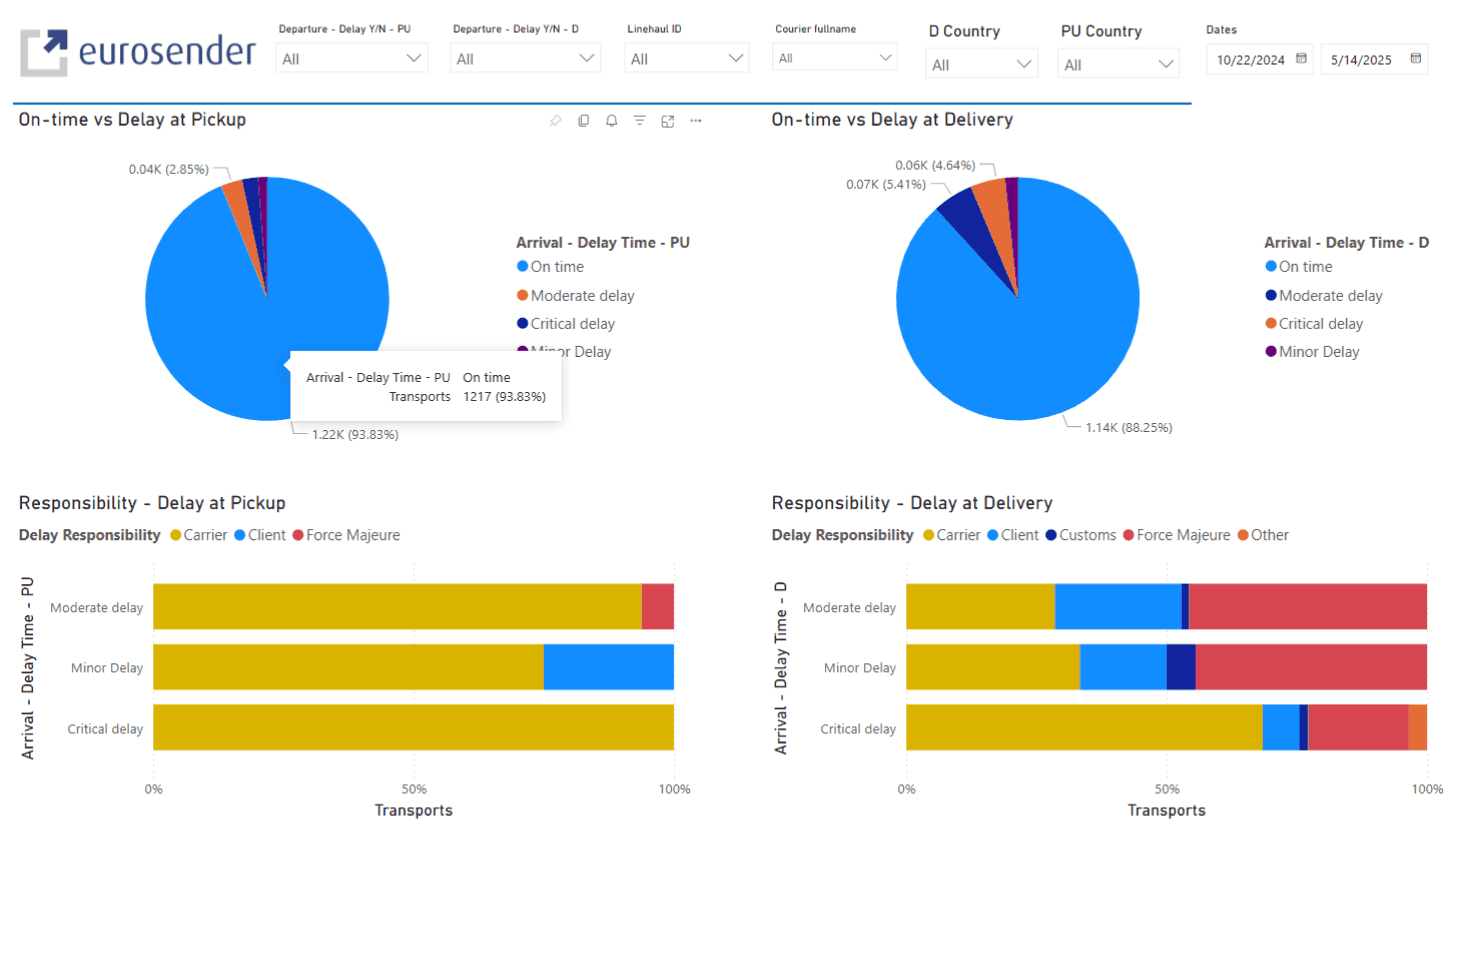Click Carrier legend item in pickup responsibility chart

click(x=199, y=535)
